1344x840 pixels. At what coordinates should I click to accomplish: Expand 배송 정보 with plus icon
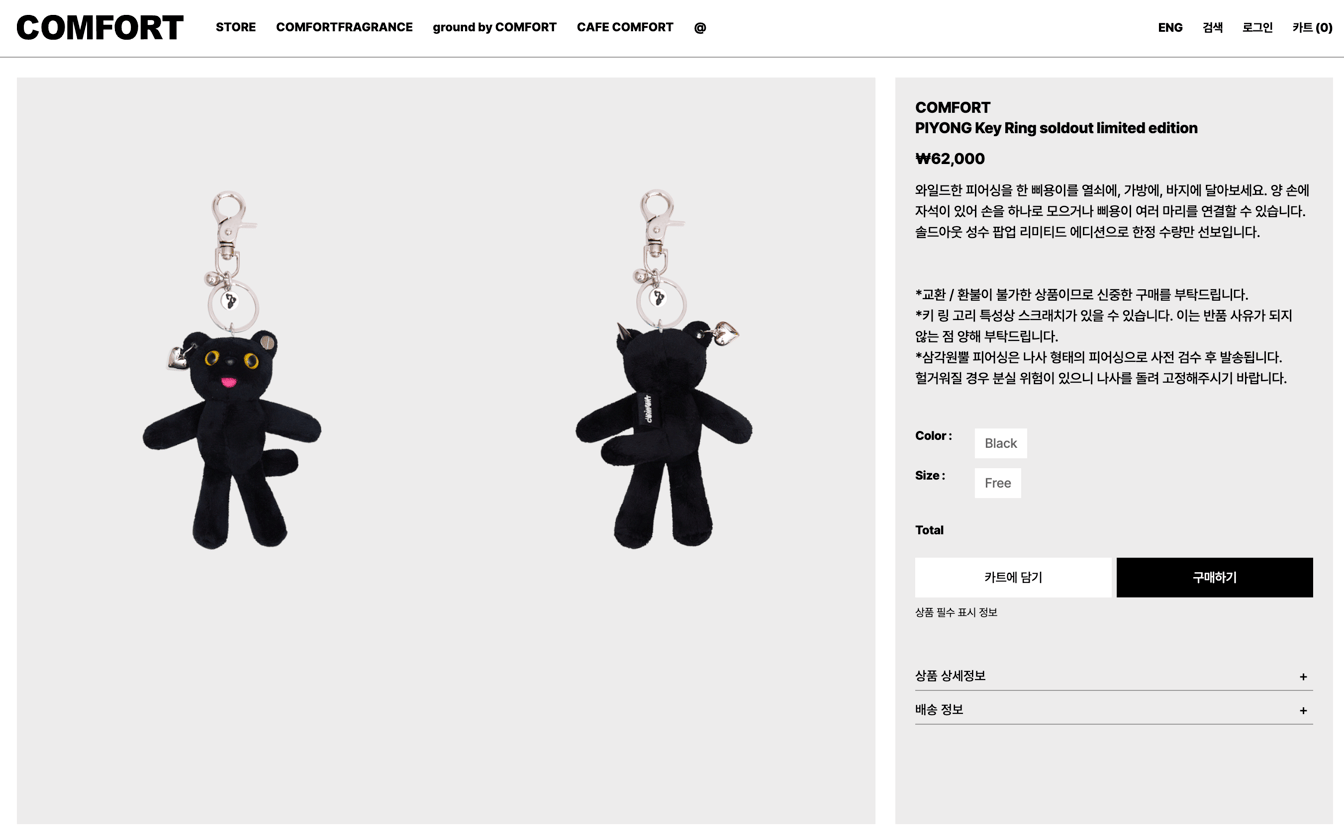point(1303,711)
